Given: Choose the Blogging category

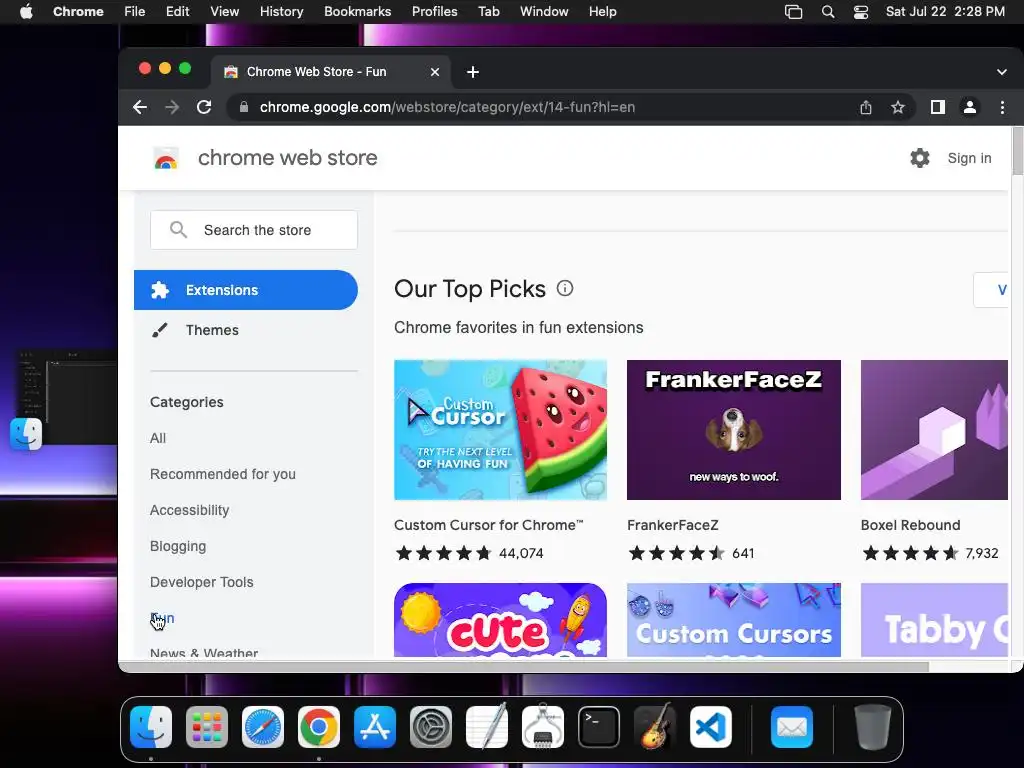Looking at the screenshot, I should pos(178,546).
